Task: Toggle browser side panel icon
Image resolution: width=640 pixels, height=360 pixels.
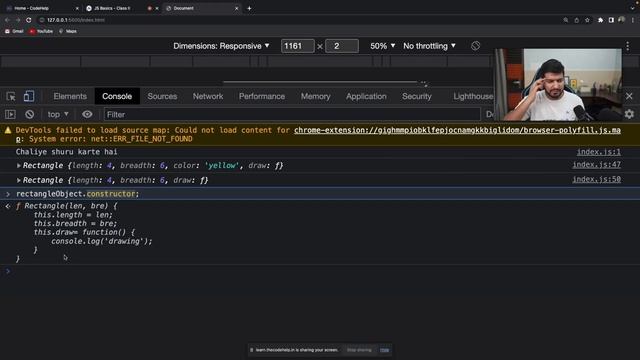Action: 611,20
